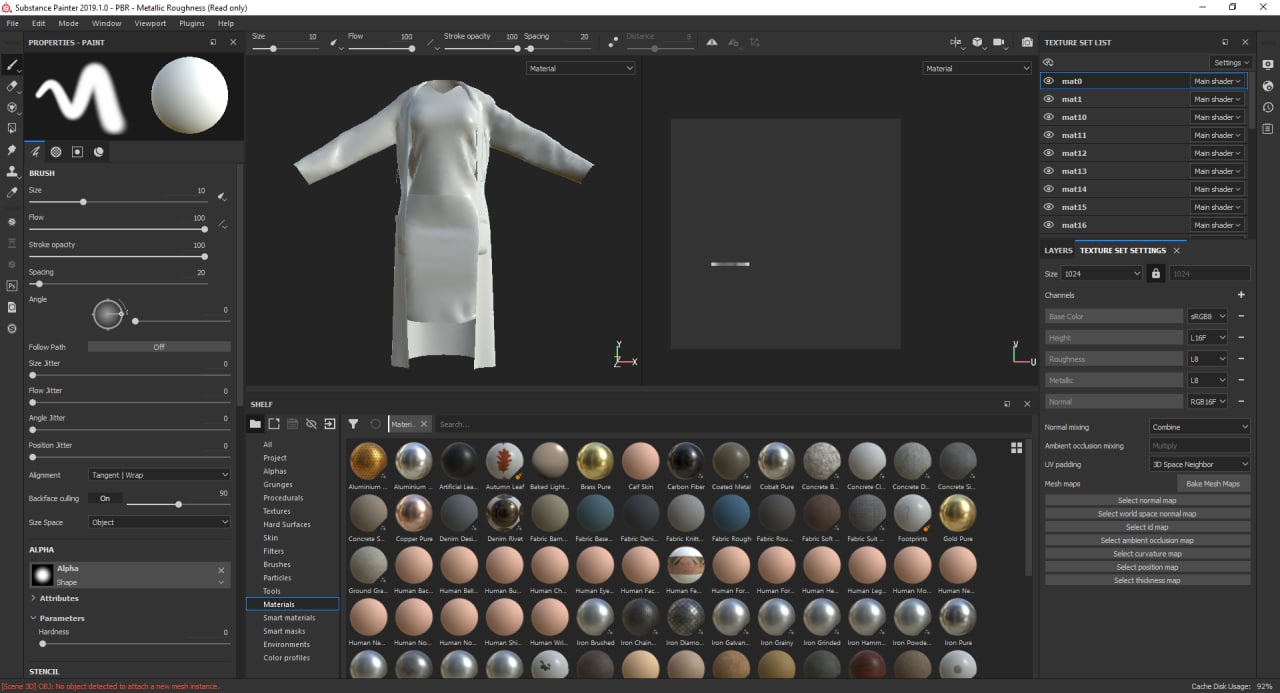Open the camera settings icon
The width and height of the screenshot is (1280, 693).
click(x=1002, y=42)
